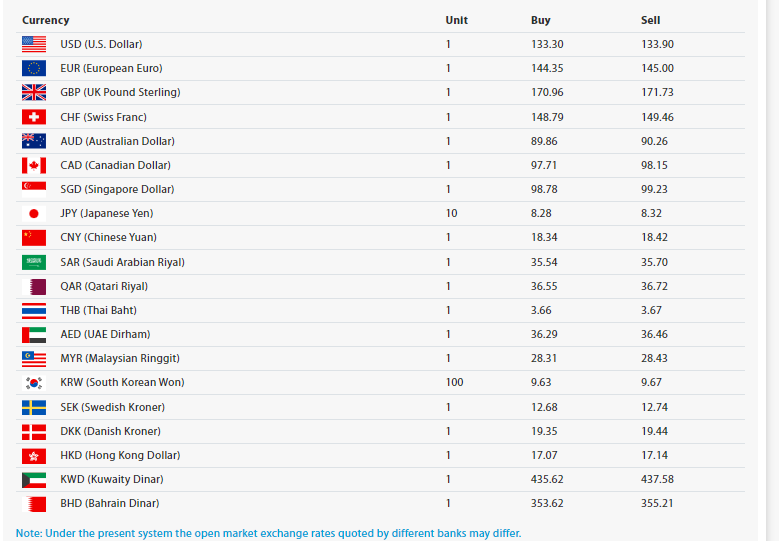Click the Saudi Arabian flag icon
This screenshot has height=541, width=779.
point(34,262)
